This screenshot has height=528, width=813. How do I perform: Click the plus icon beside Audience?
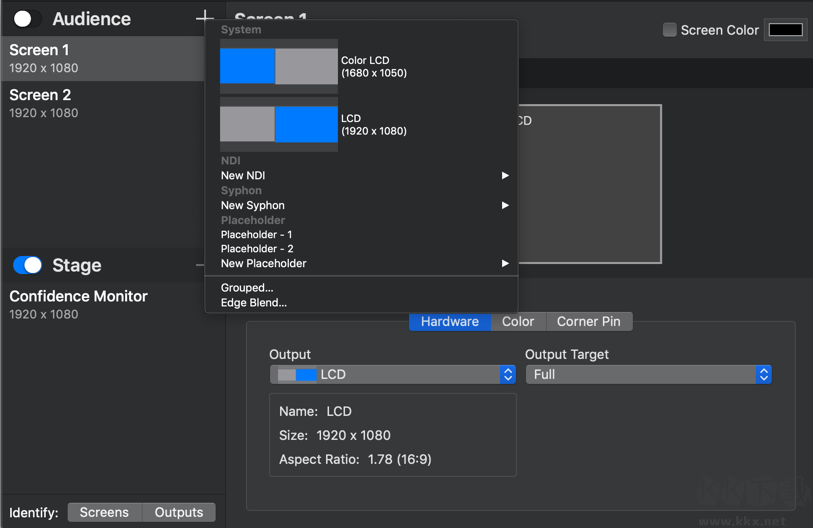click(204, 18)
